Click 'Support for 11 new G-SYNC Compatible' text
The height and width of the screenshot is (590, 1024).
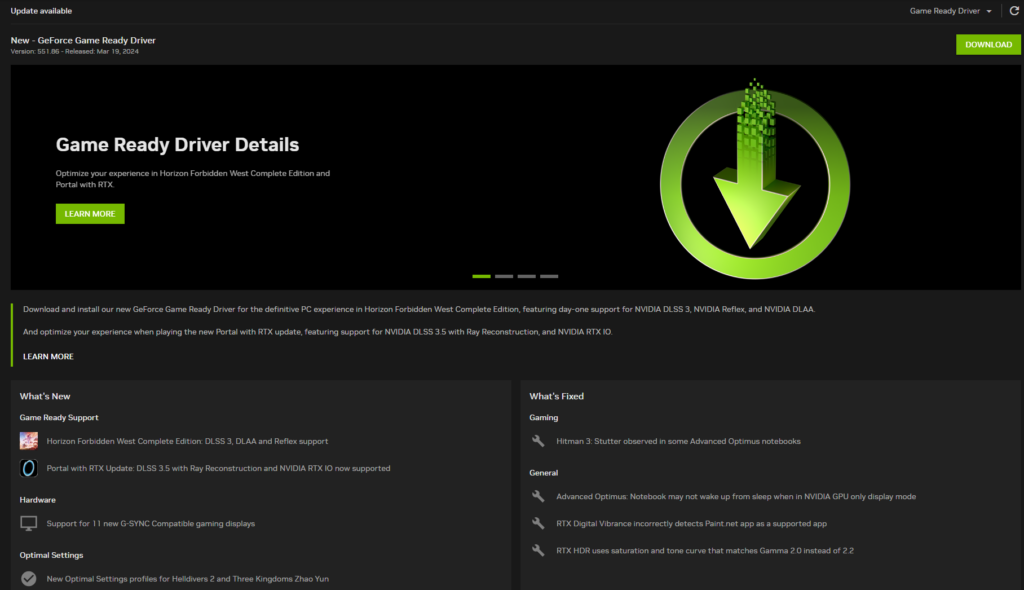pos(151,524)
